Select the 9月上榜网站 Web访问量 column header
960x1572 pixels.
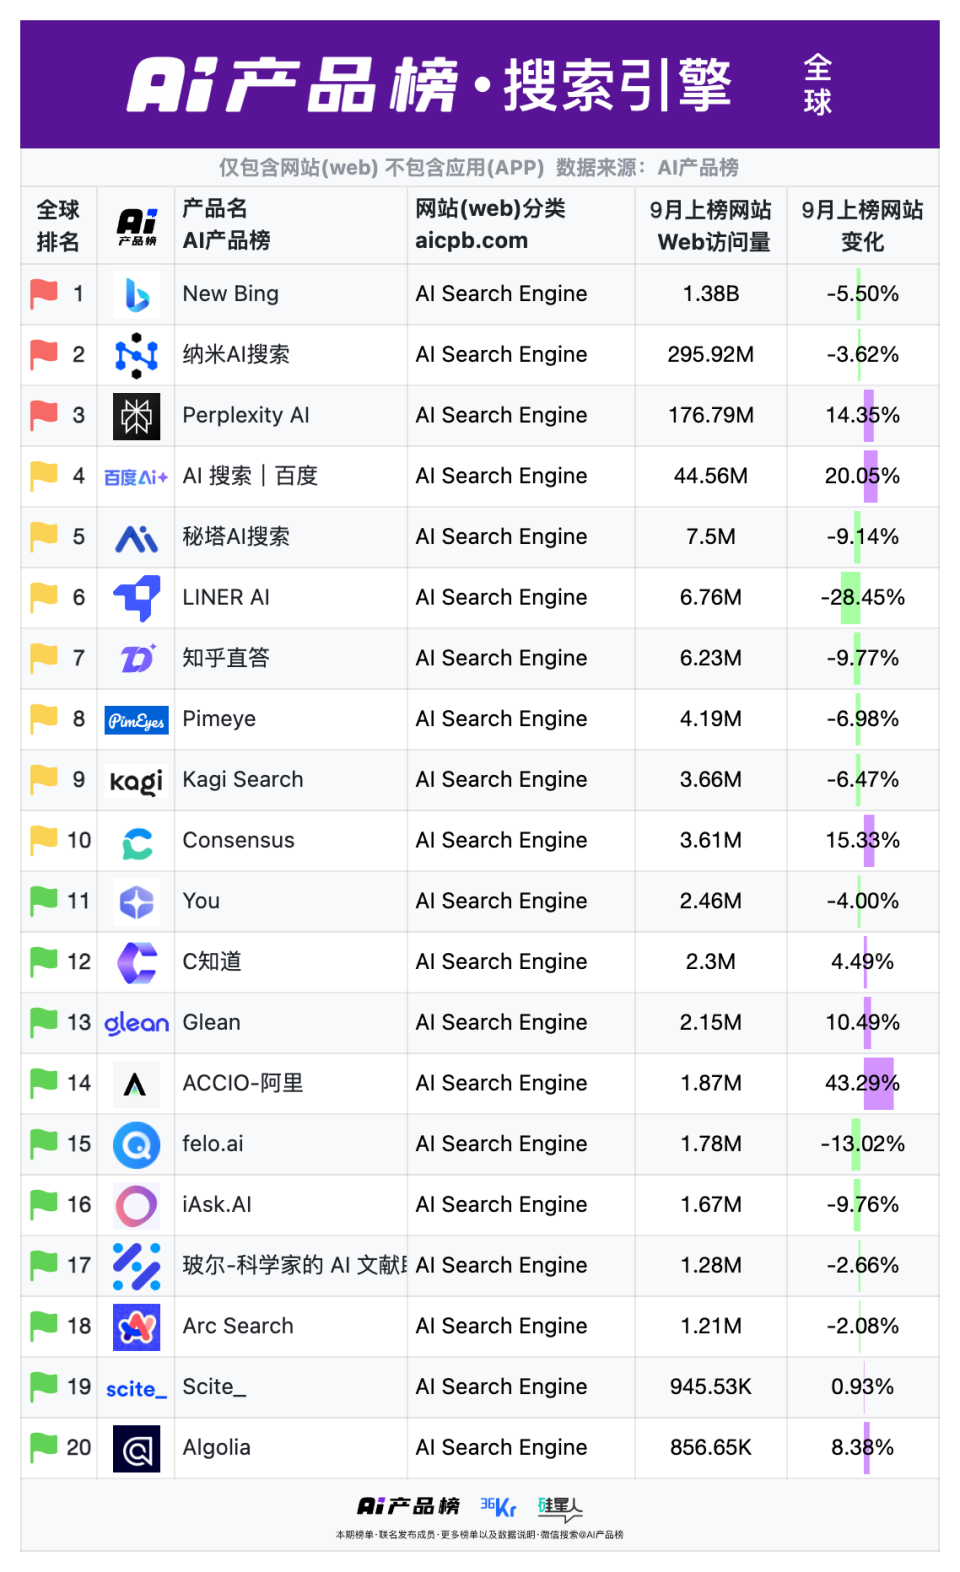tap(710, 225)
